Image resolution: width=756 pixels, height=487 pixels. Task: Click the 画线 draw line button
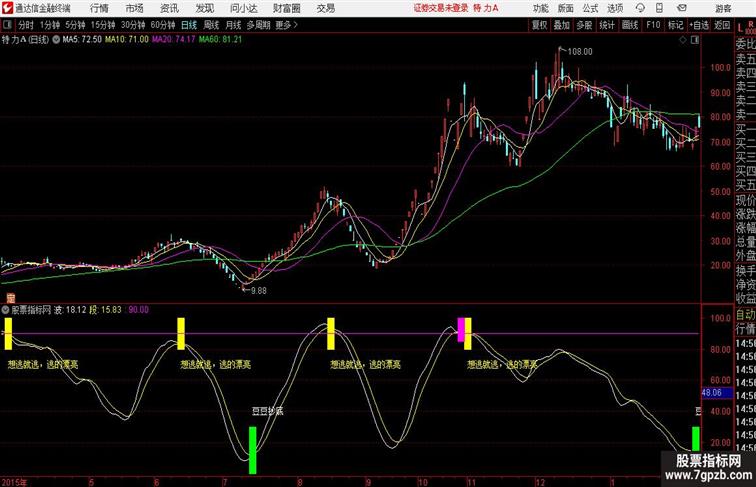point(630,25)
